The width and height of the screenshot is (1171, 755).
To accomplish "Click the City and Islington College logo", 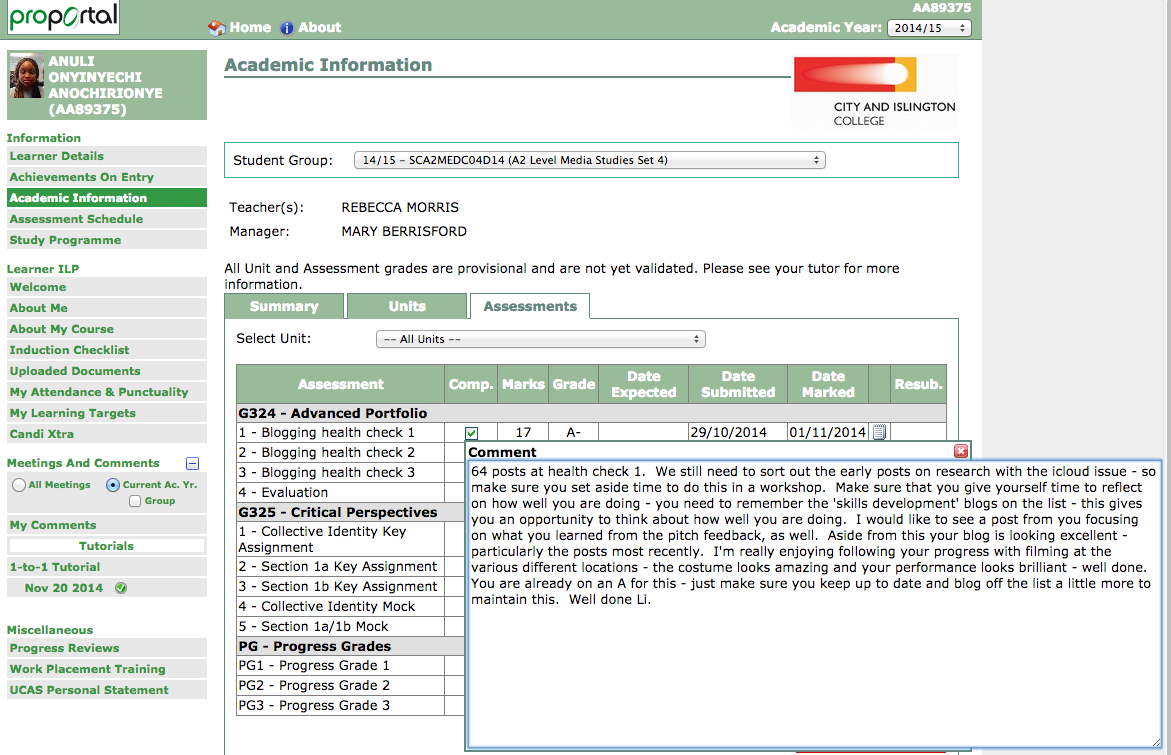I will click(875, 92).
